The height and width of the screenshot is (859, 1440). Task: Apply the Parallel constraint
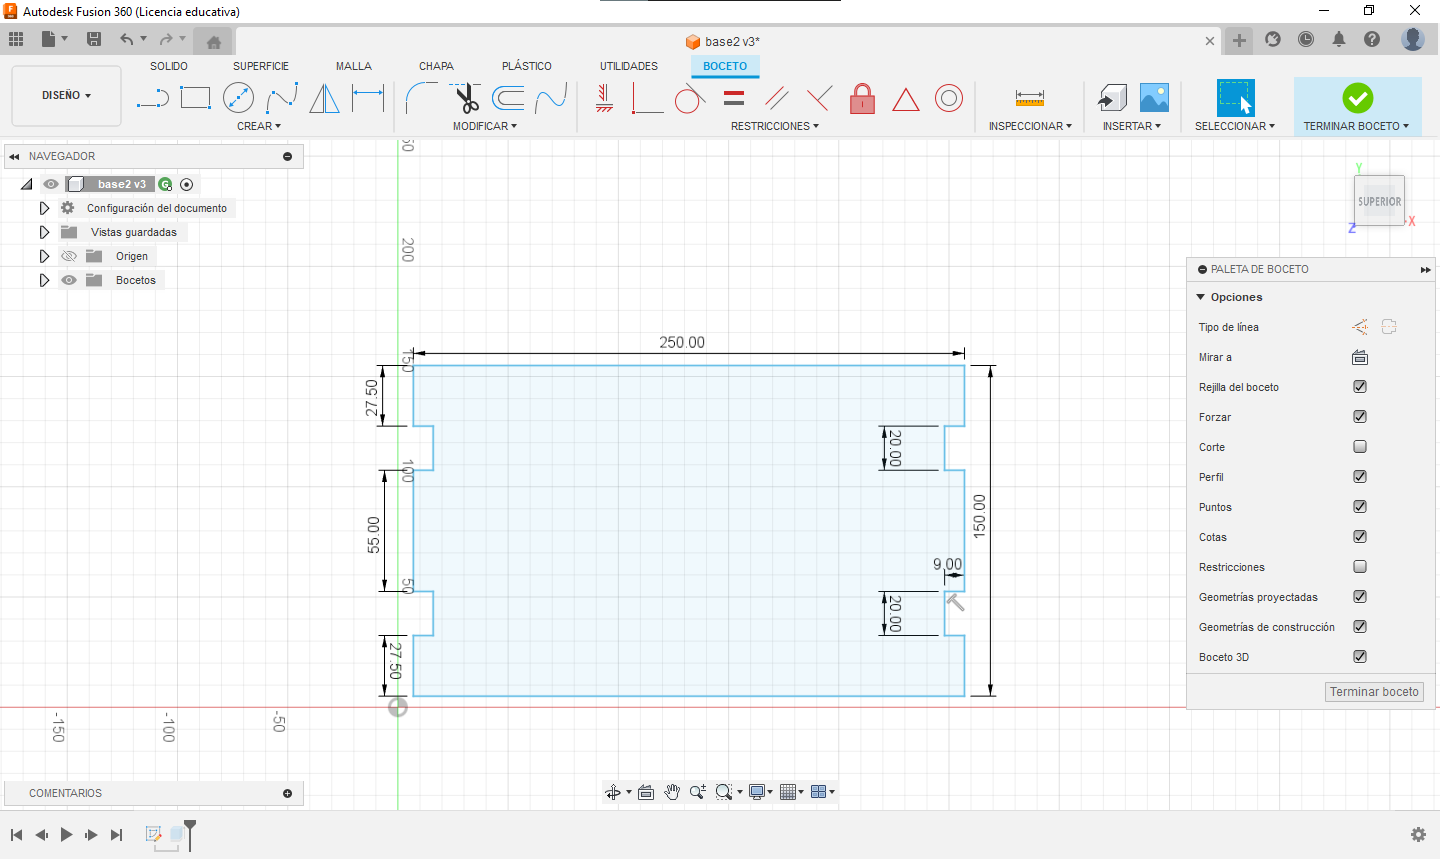click(776, 98)
